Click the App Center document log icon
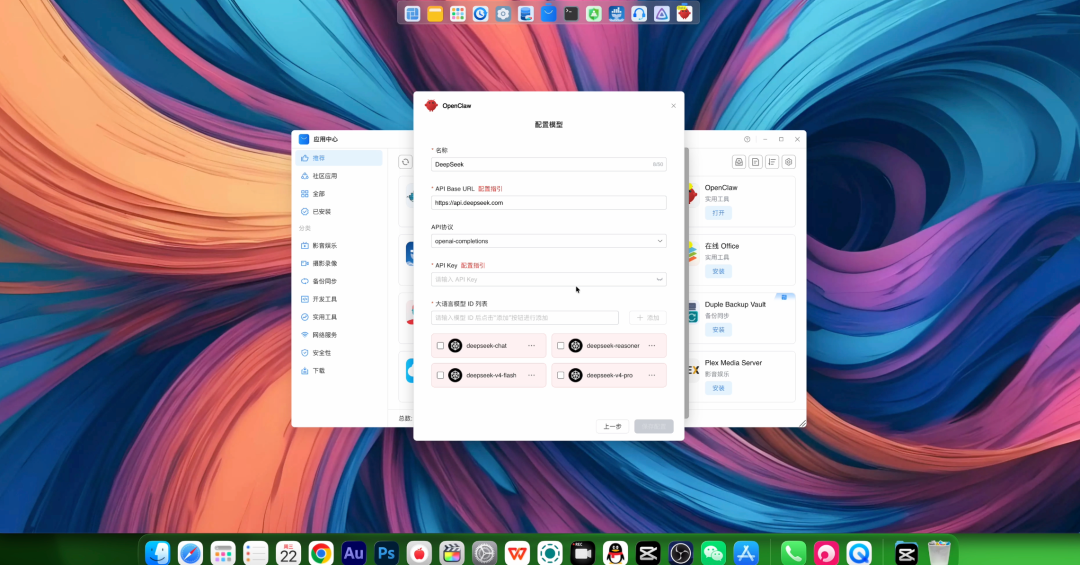 pos(756,162)
